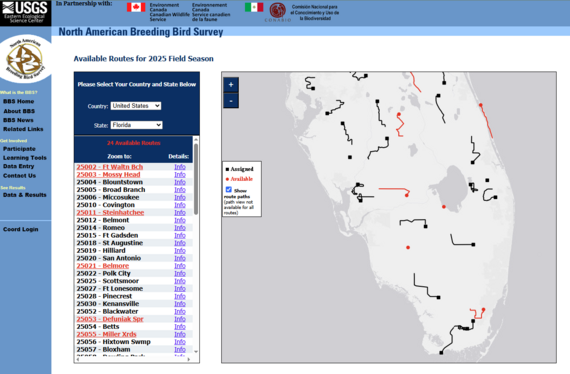The image size is (570, 374).
Task: Open Info for 25056 - Hixtown Swmp
Action: [180, 342]
